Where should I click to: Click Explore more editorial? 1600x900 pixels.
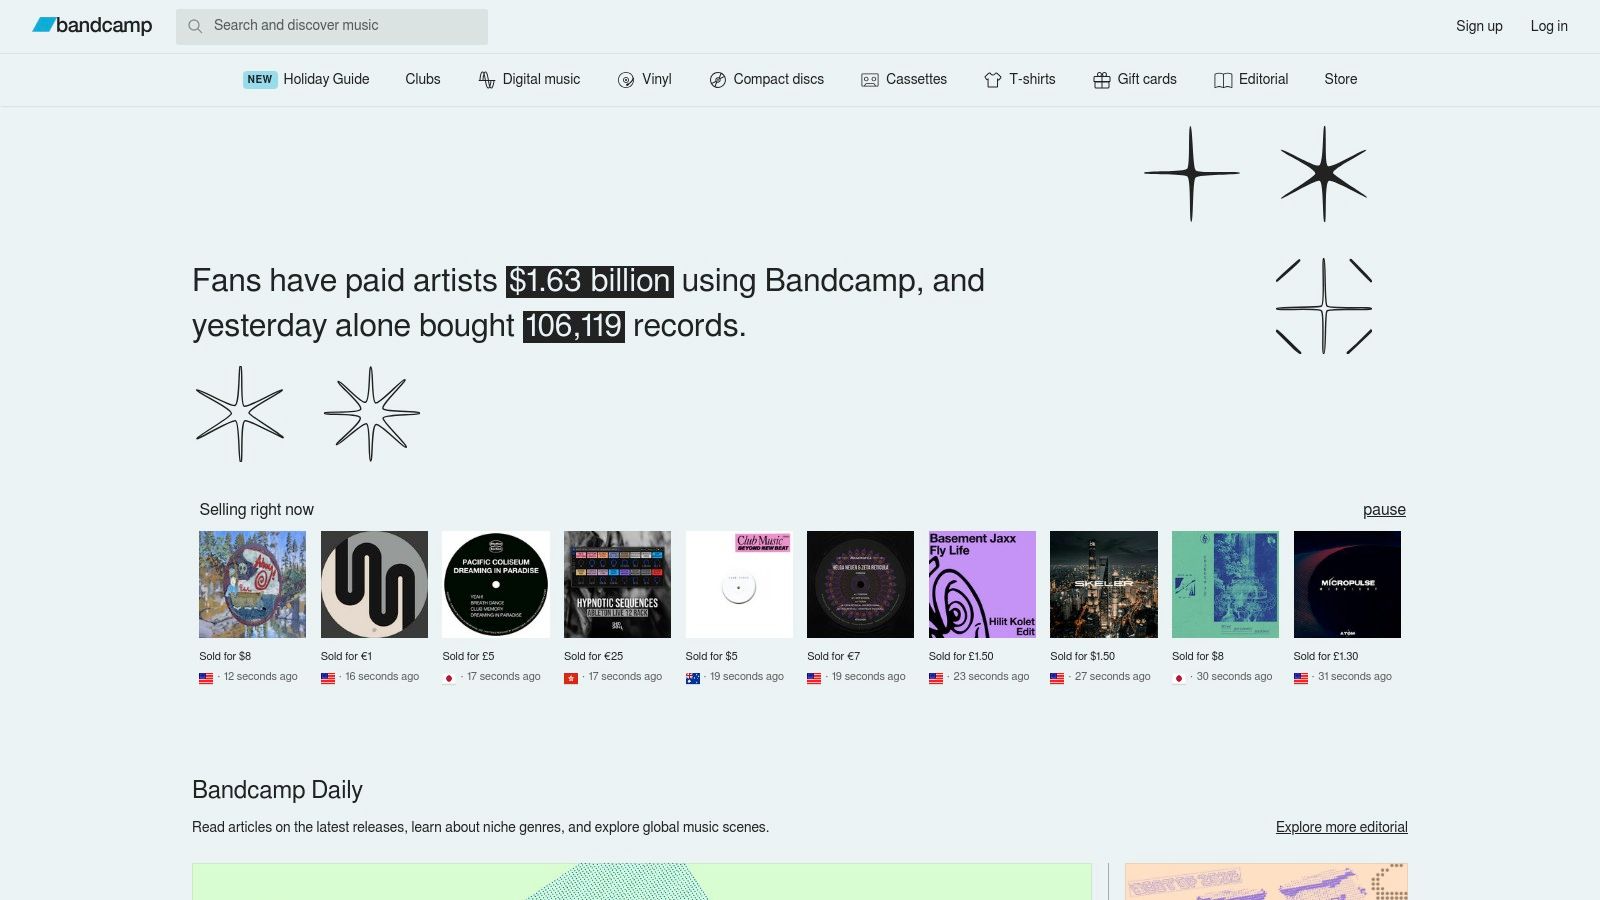1340,827
